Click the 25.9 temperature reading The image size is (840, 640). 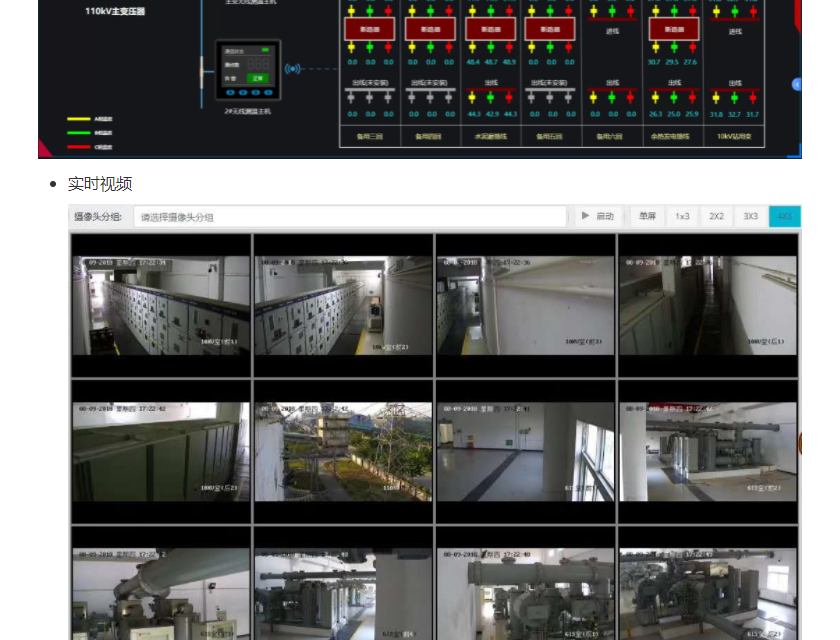[692, 114]
